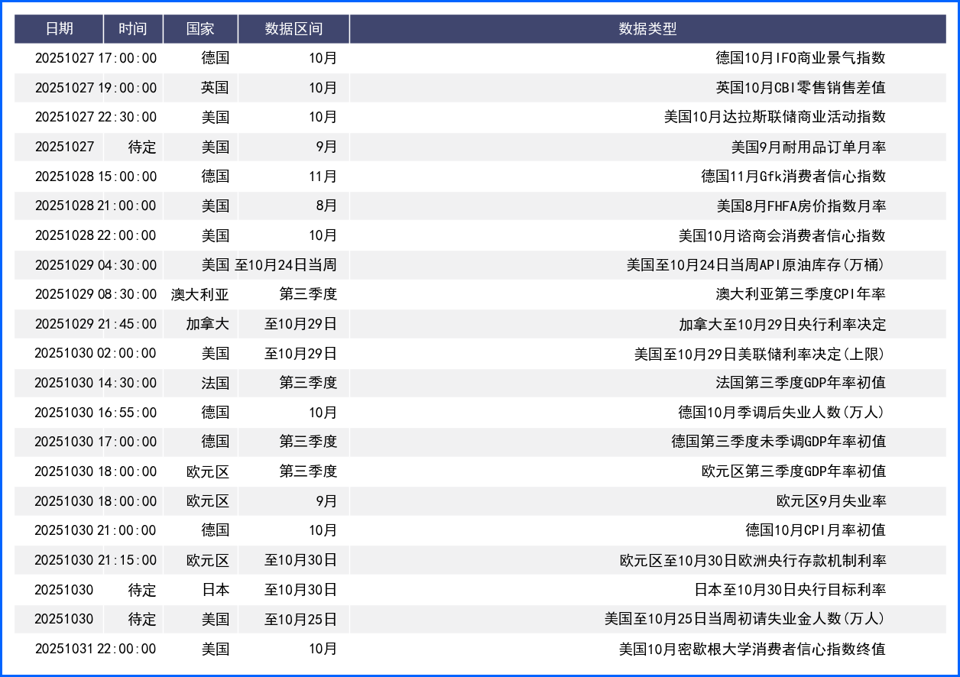Image resolution: width=960 pixels, height=677 pixels.
Task: Select the 加拿大 country cell
Action: click(x=207, y=324)
